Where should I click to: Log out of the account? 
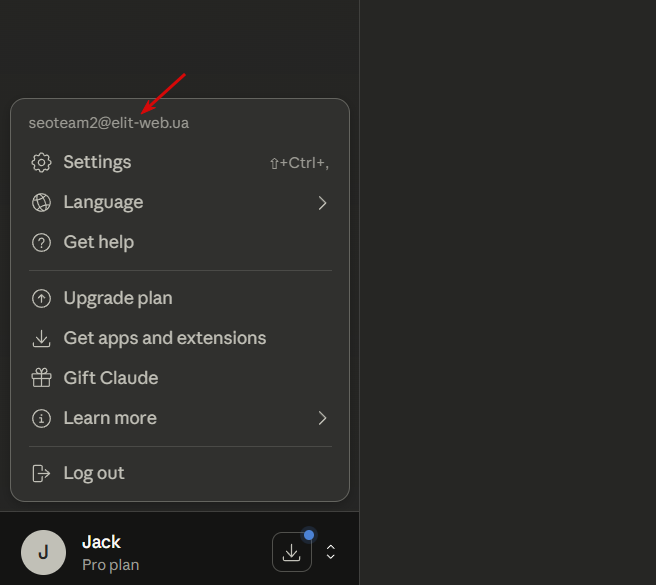point(94,474)
